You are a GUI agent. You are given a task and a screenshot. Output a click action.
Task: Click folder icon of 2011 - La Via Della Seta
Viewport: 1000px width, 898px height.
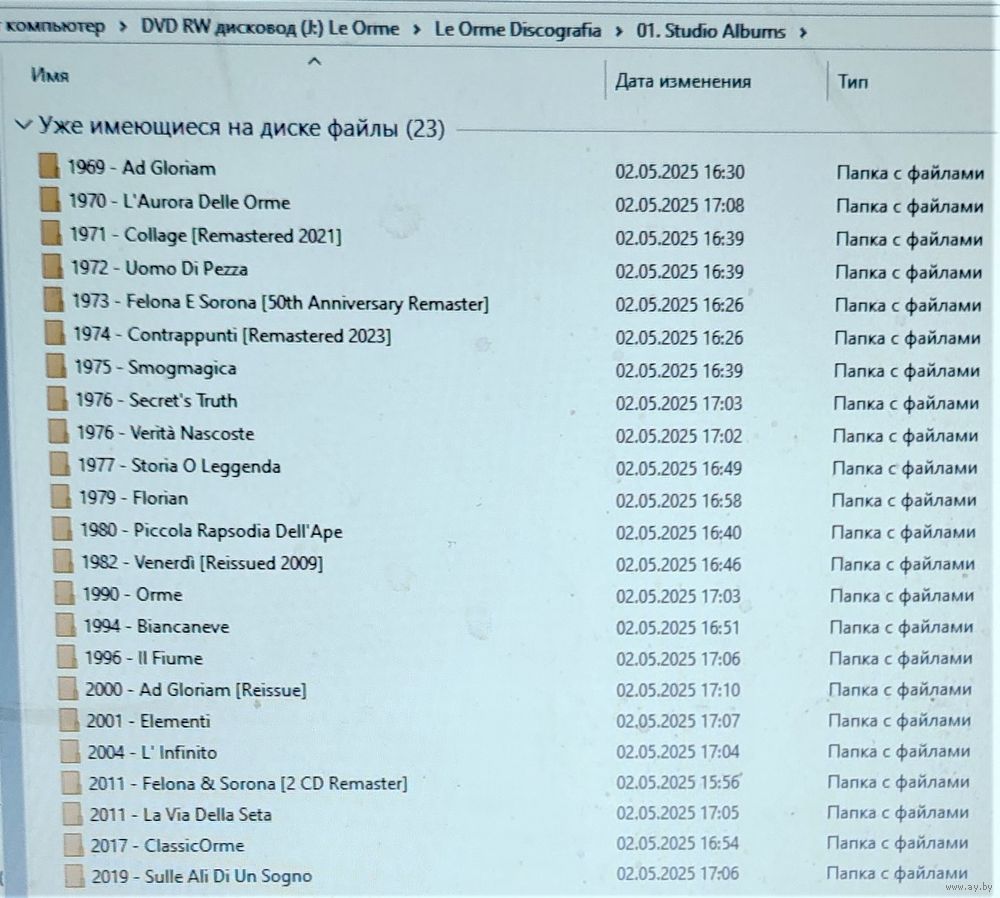pyautogui.click(x=73, y=813)
